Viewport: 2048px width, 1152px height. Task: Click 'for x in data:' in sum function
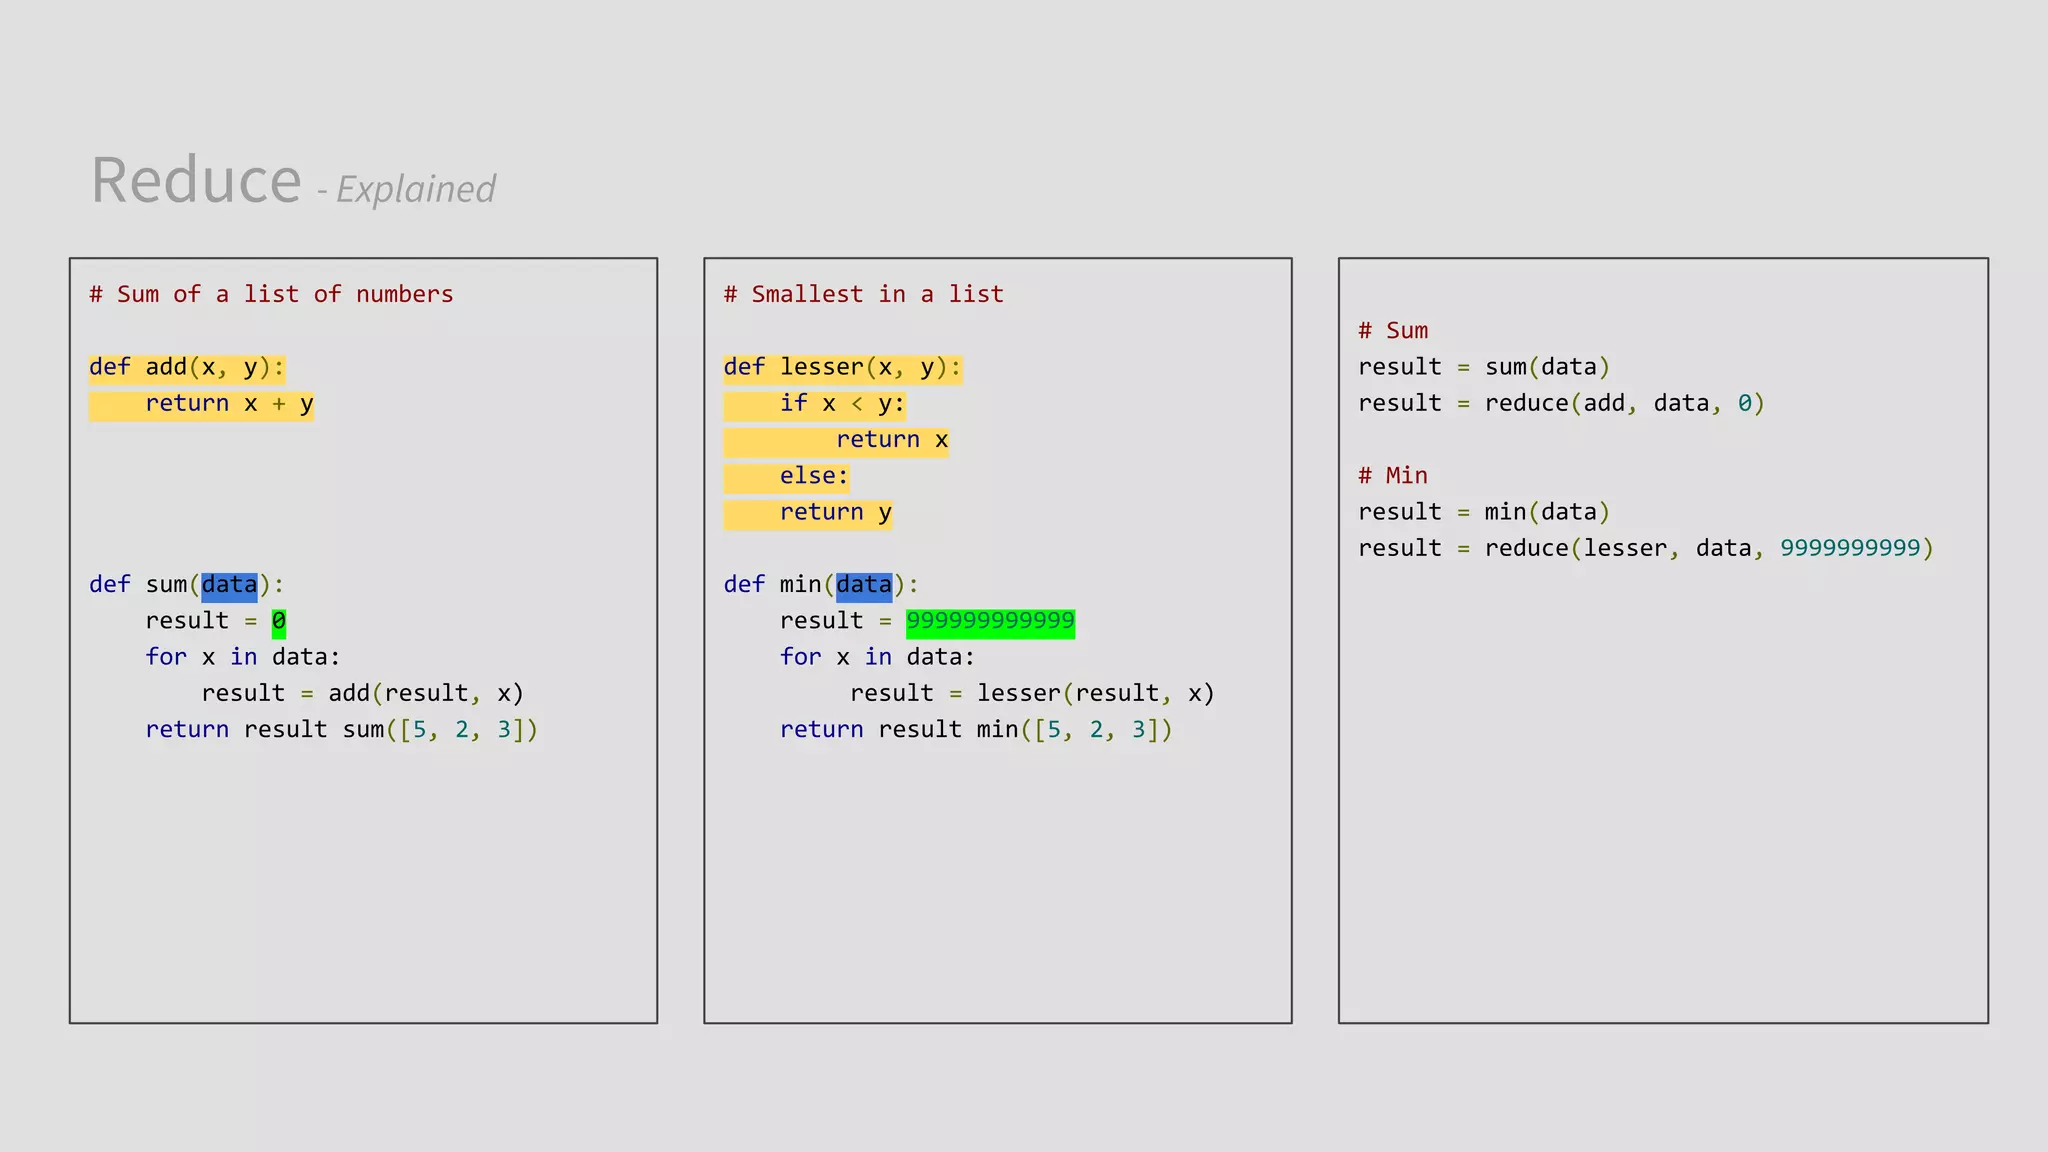(x=243, y=657)
